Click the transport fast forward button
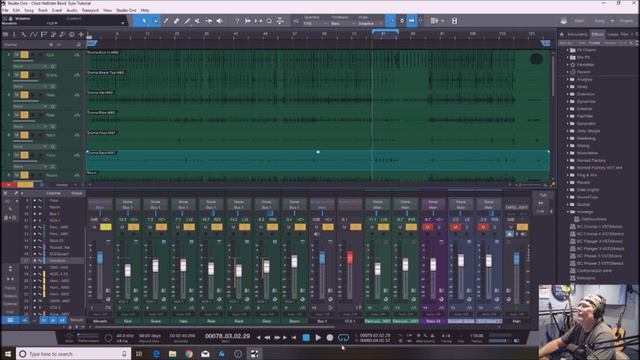Viewport: 640px width, 360px height. (277, 338)
